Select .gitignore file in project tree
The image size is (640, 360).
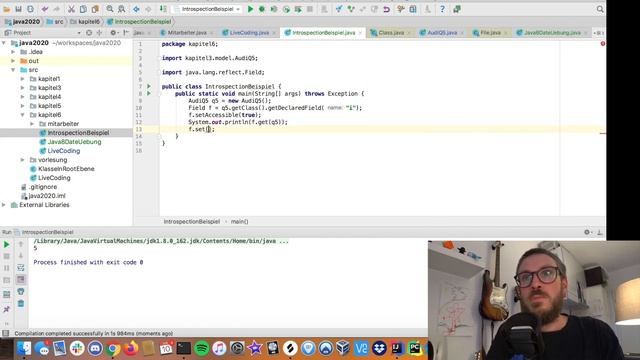pos(42,187)
